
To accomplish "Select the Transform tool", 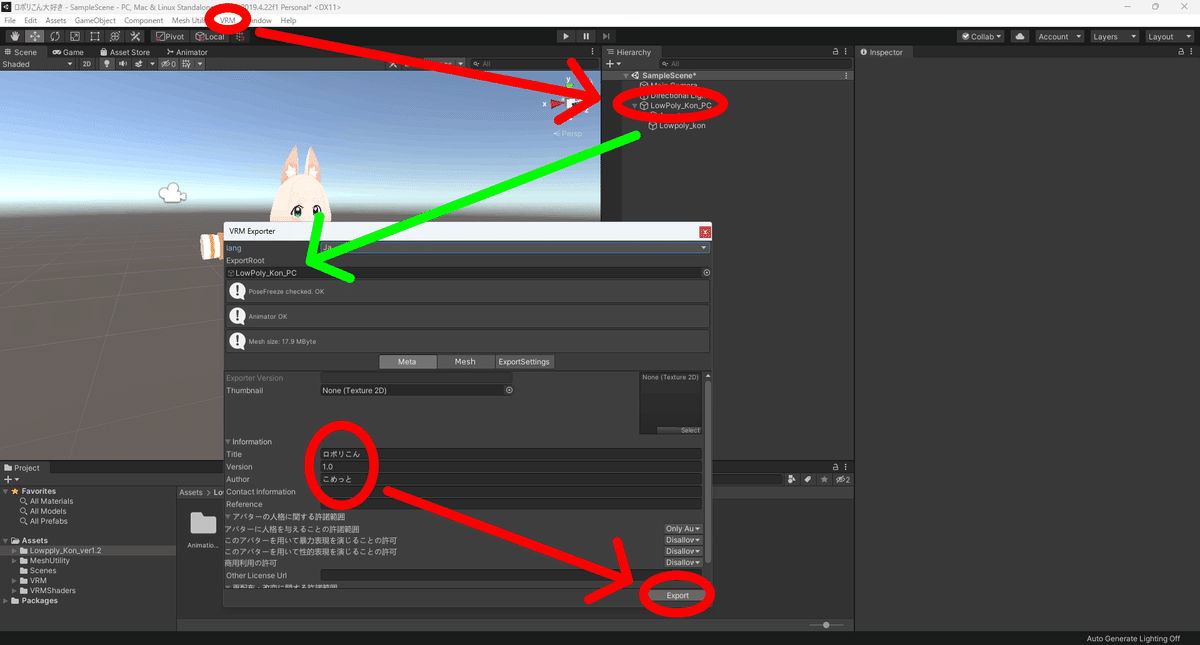I will point(114,36).
